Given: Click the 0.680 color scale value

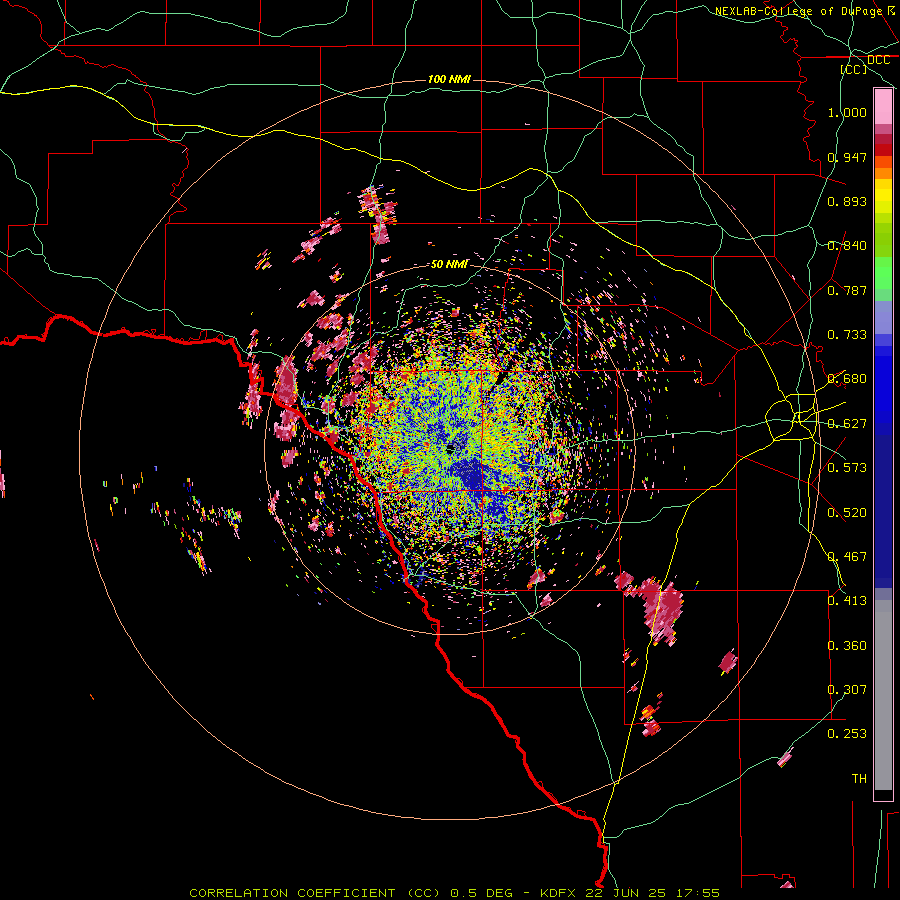Looking at the screenshot, I should point(847,379).
